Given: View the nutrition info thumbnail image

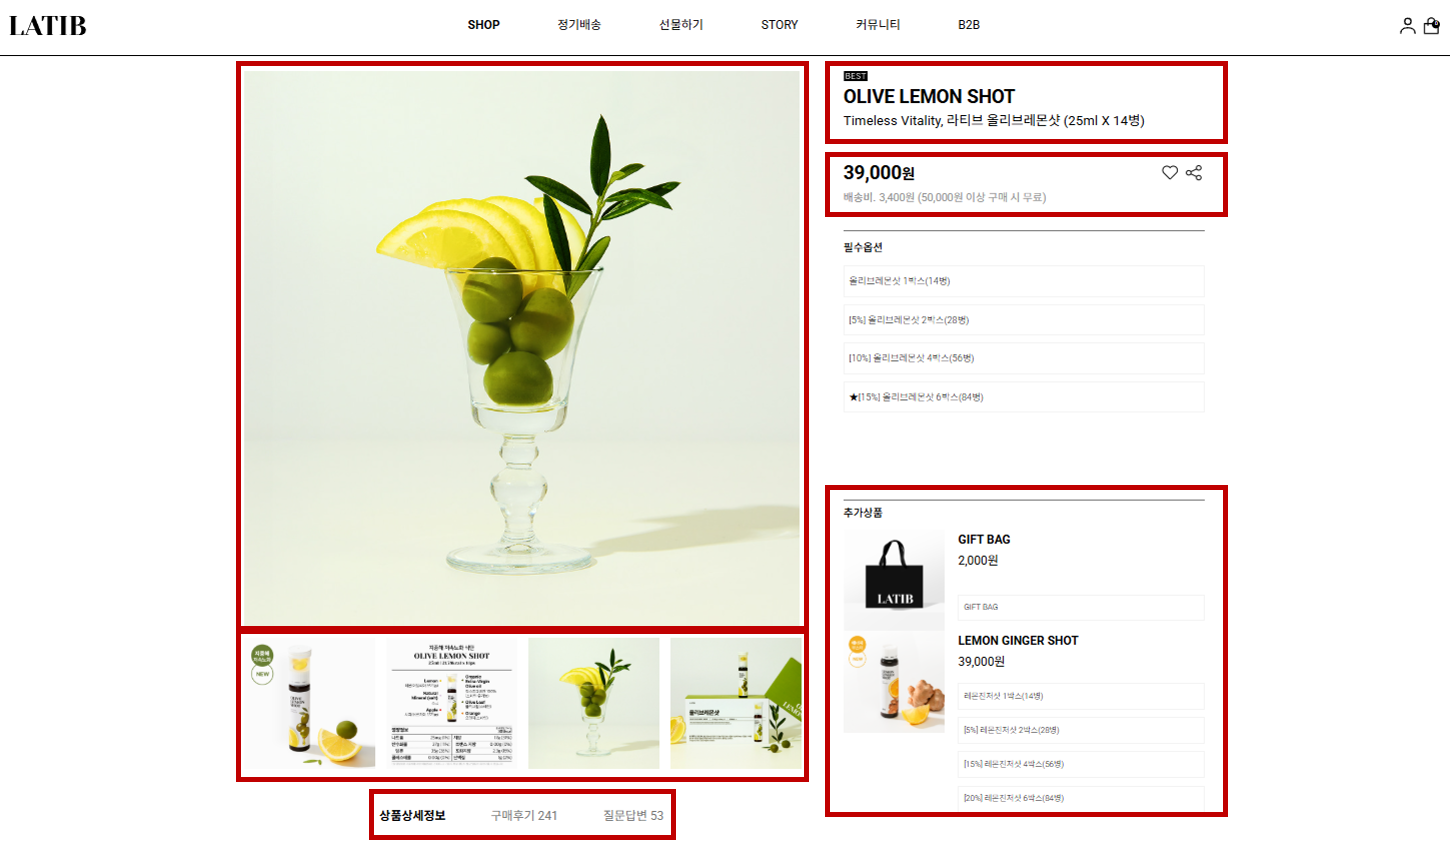Looking at the screenshot, I should 452,704.
